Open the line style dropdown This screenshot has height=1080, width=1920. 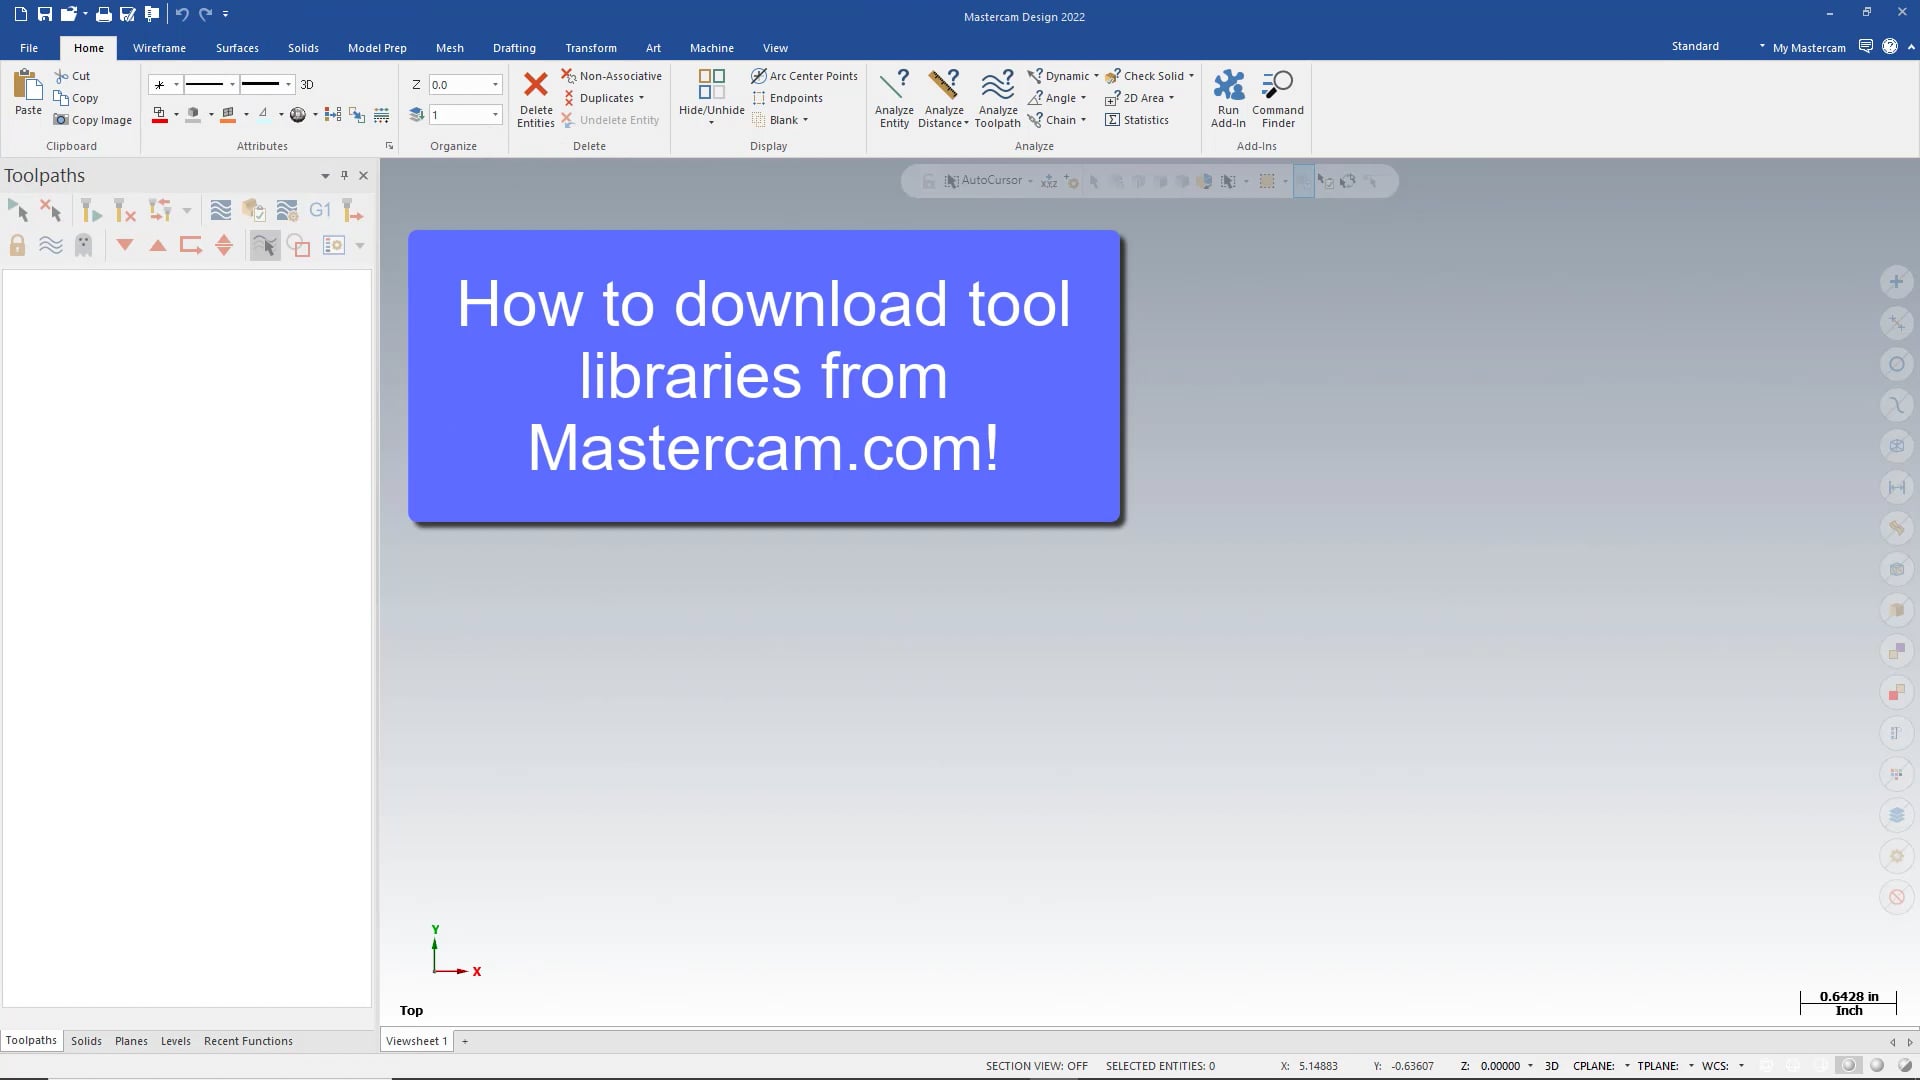232,85
